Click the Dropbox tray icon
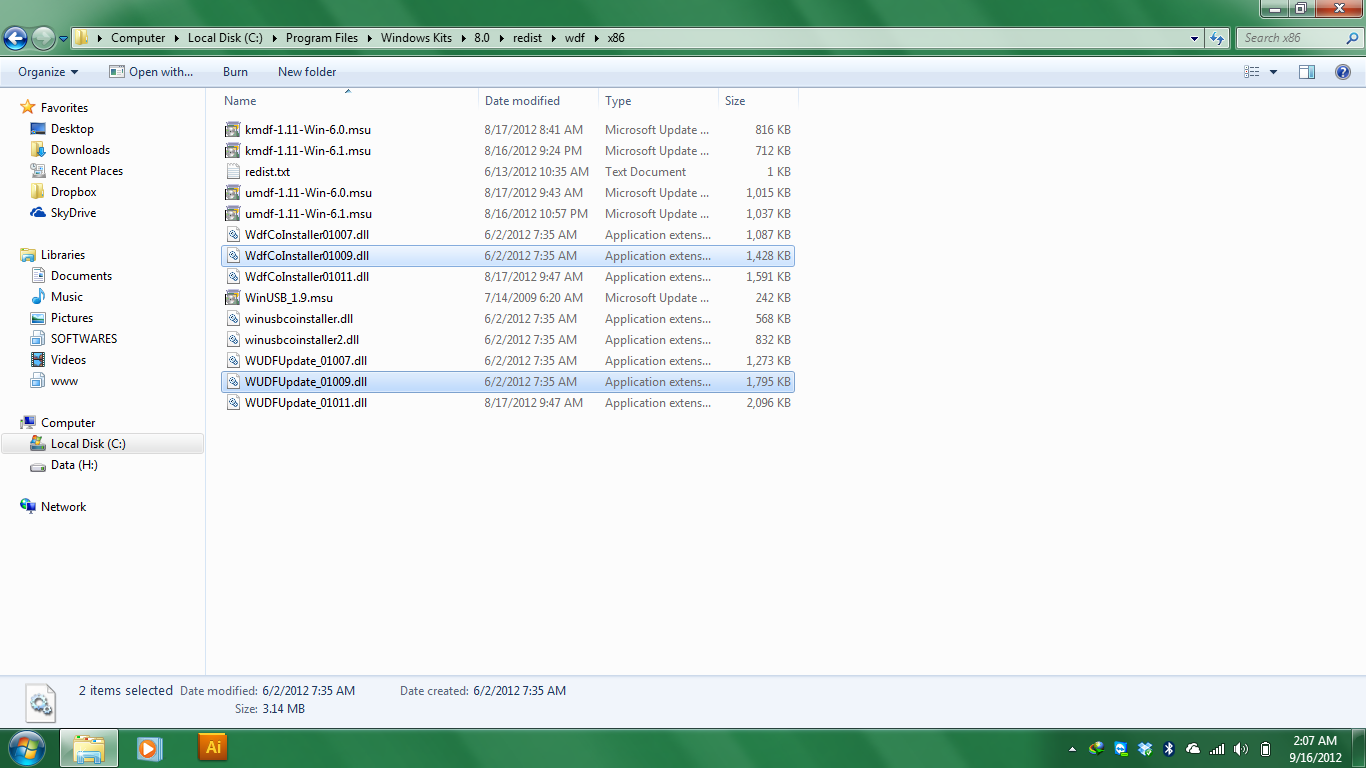The width and height of the screenshot is (1366, 768). [x=1145, y=749]
